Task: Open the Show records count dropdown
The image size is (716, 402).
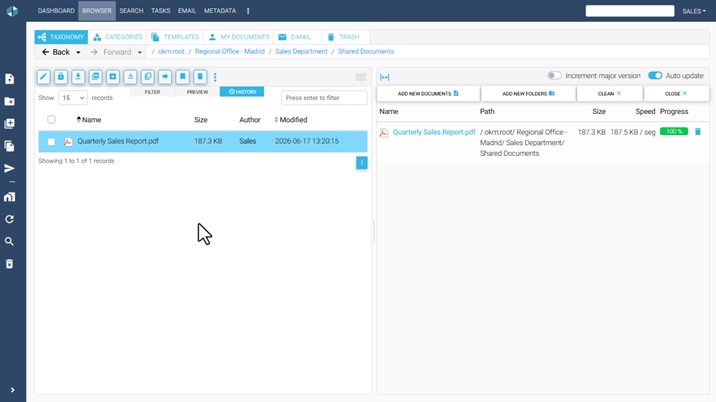Action: (x=73, y=98)
